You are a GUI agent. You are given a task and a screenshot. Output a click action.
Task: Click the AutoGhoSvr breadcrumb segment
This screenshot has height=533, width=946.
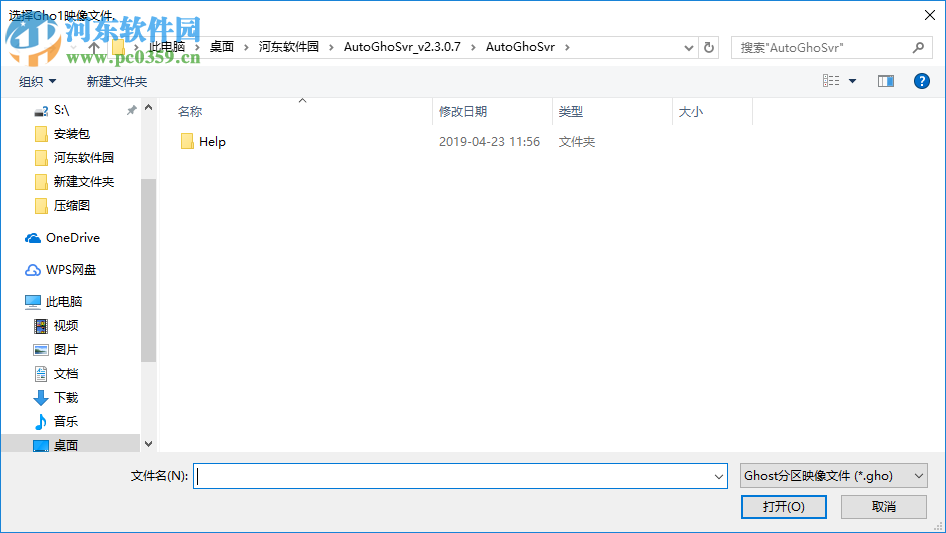[520, 47]
